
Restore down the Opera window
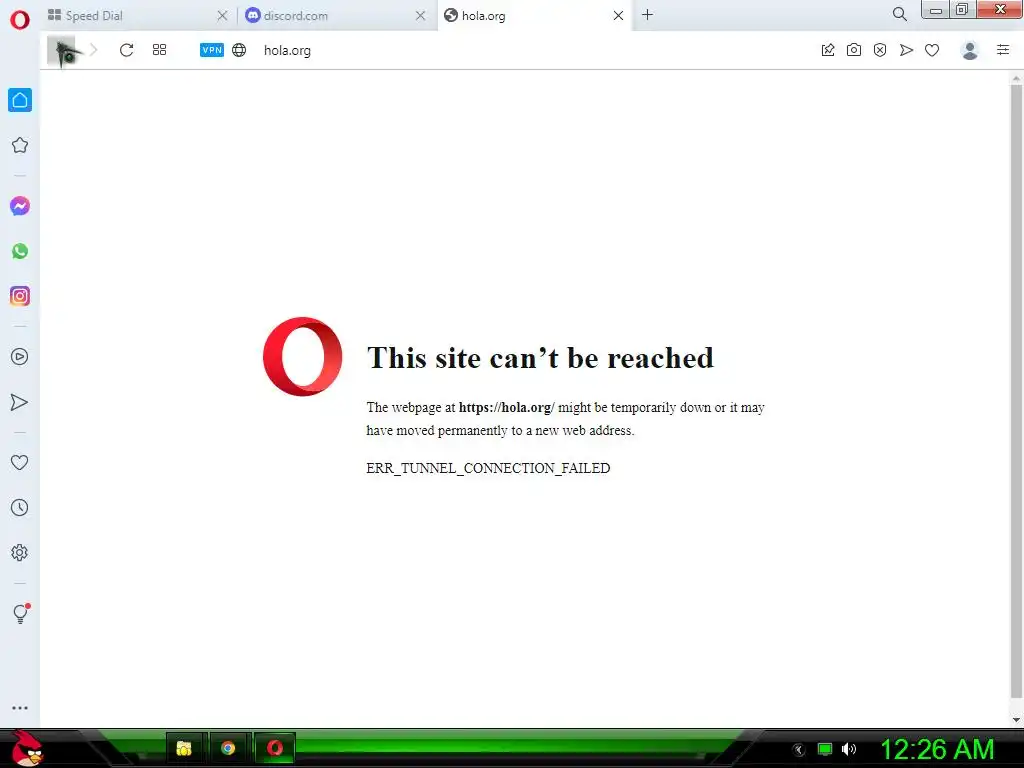962,10
